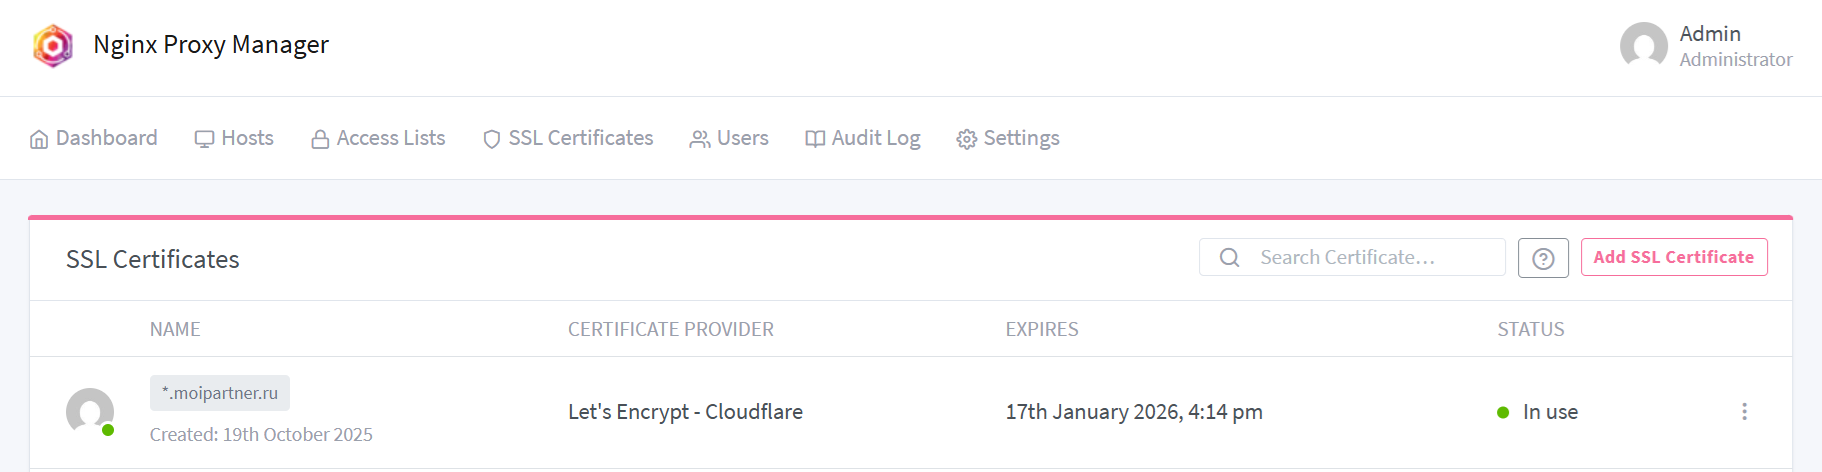The image size is (1822, 472).
Task: Open the three-dot menu for moipartner.ru certificate
Action: [1744, 412]
